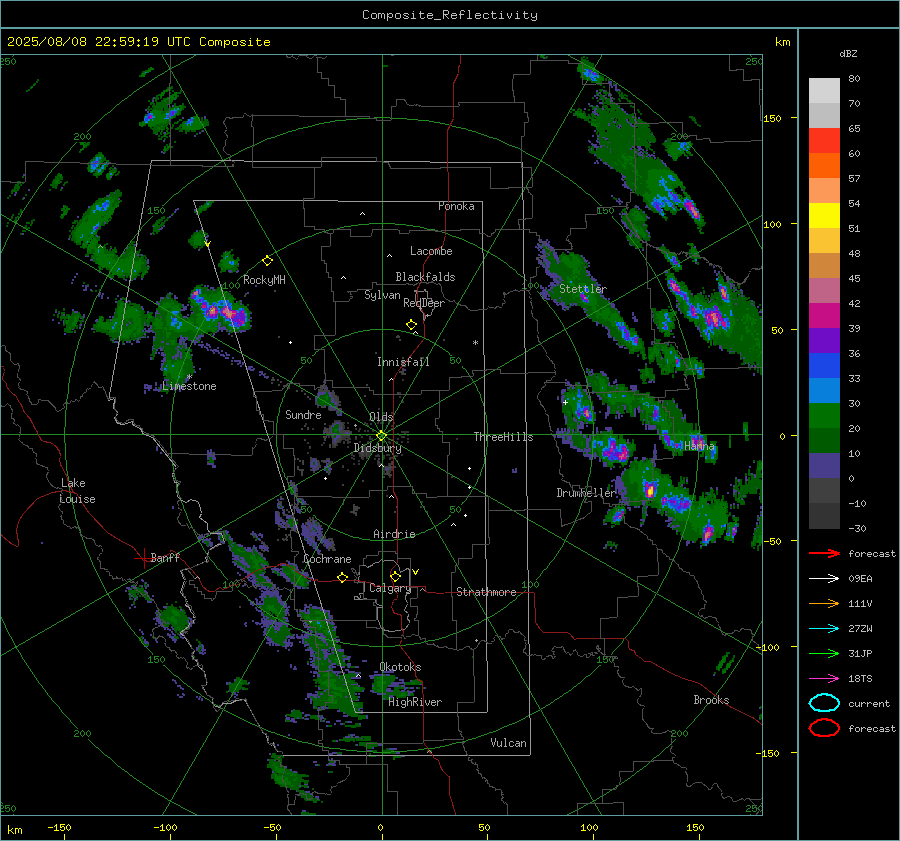Select the purple 39-36 dBZ color band
The height and width of the screenshot is (841, 900).
coord(824,341)
